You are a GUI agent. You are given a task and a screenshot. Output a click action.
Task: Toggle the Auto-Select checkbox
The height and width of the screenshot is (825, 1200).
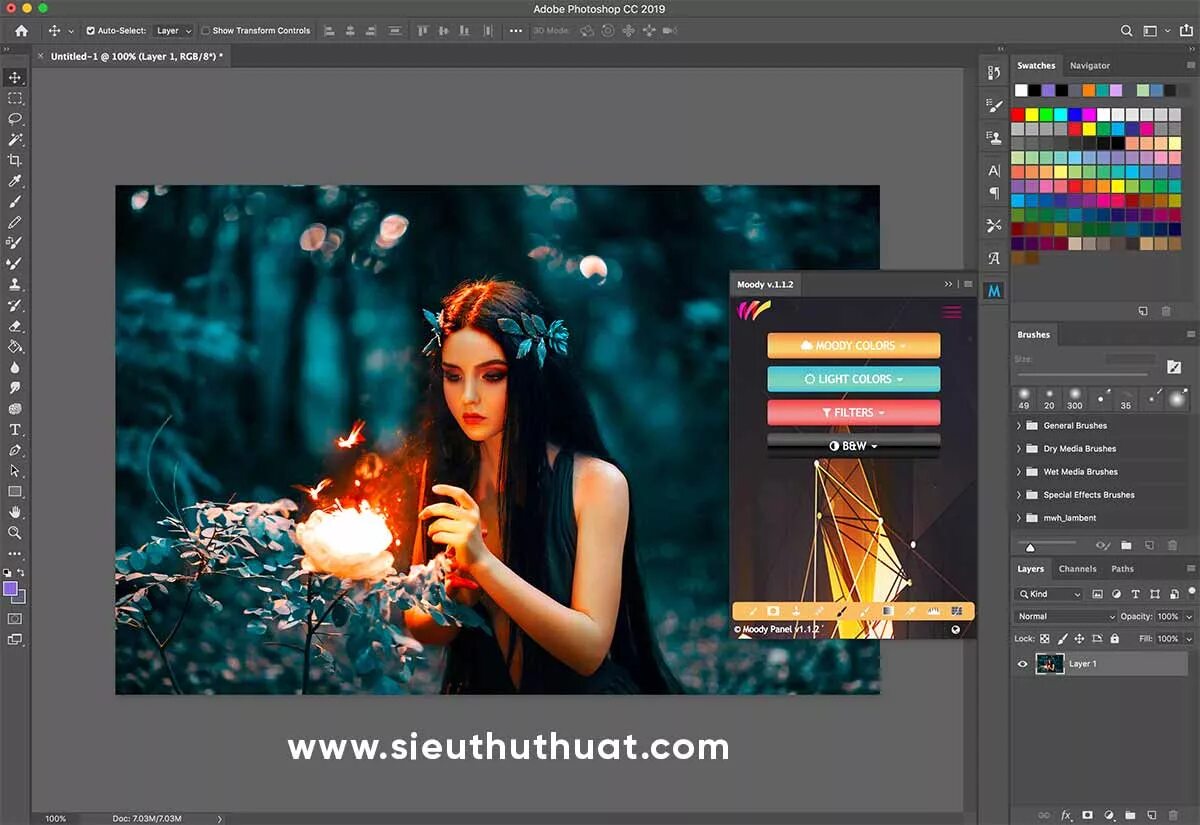91,31
